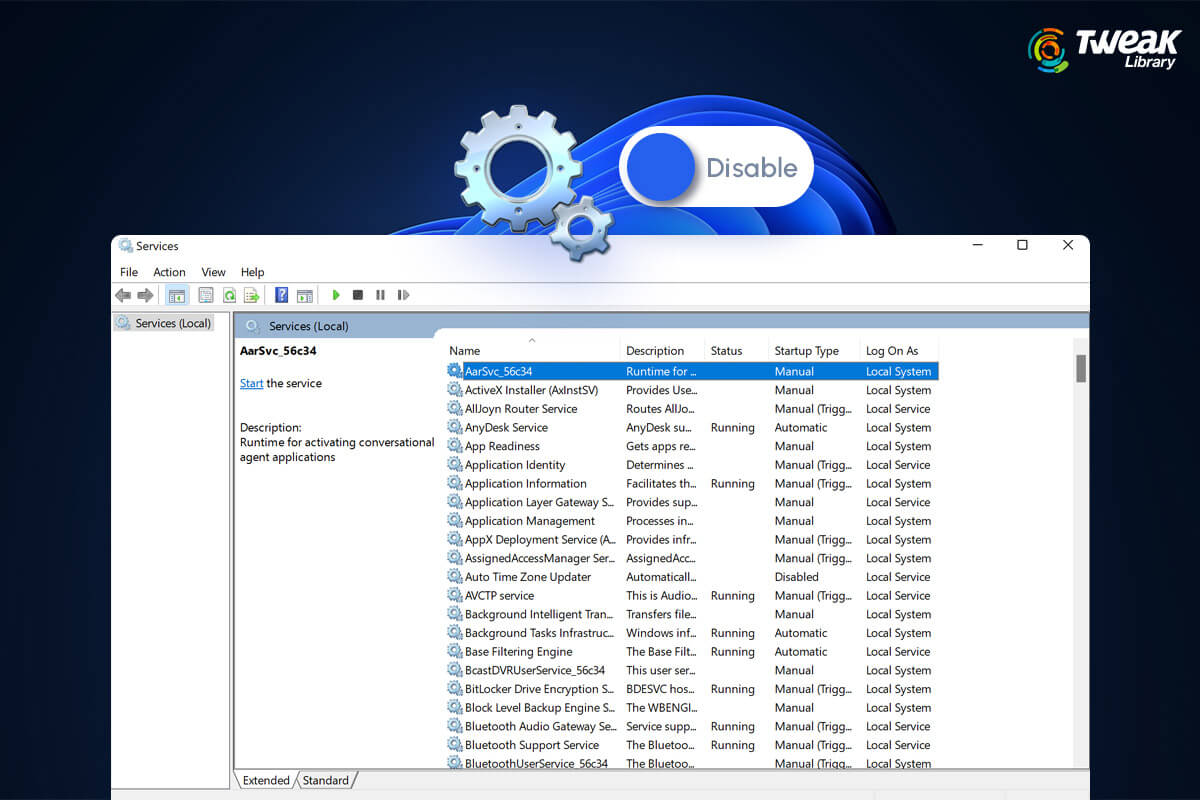Sort by the Status column header
This screenshot has width=1200, height=800.
(726, 351)
